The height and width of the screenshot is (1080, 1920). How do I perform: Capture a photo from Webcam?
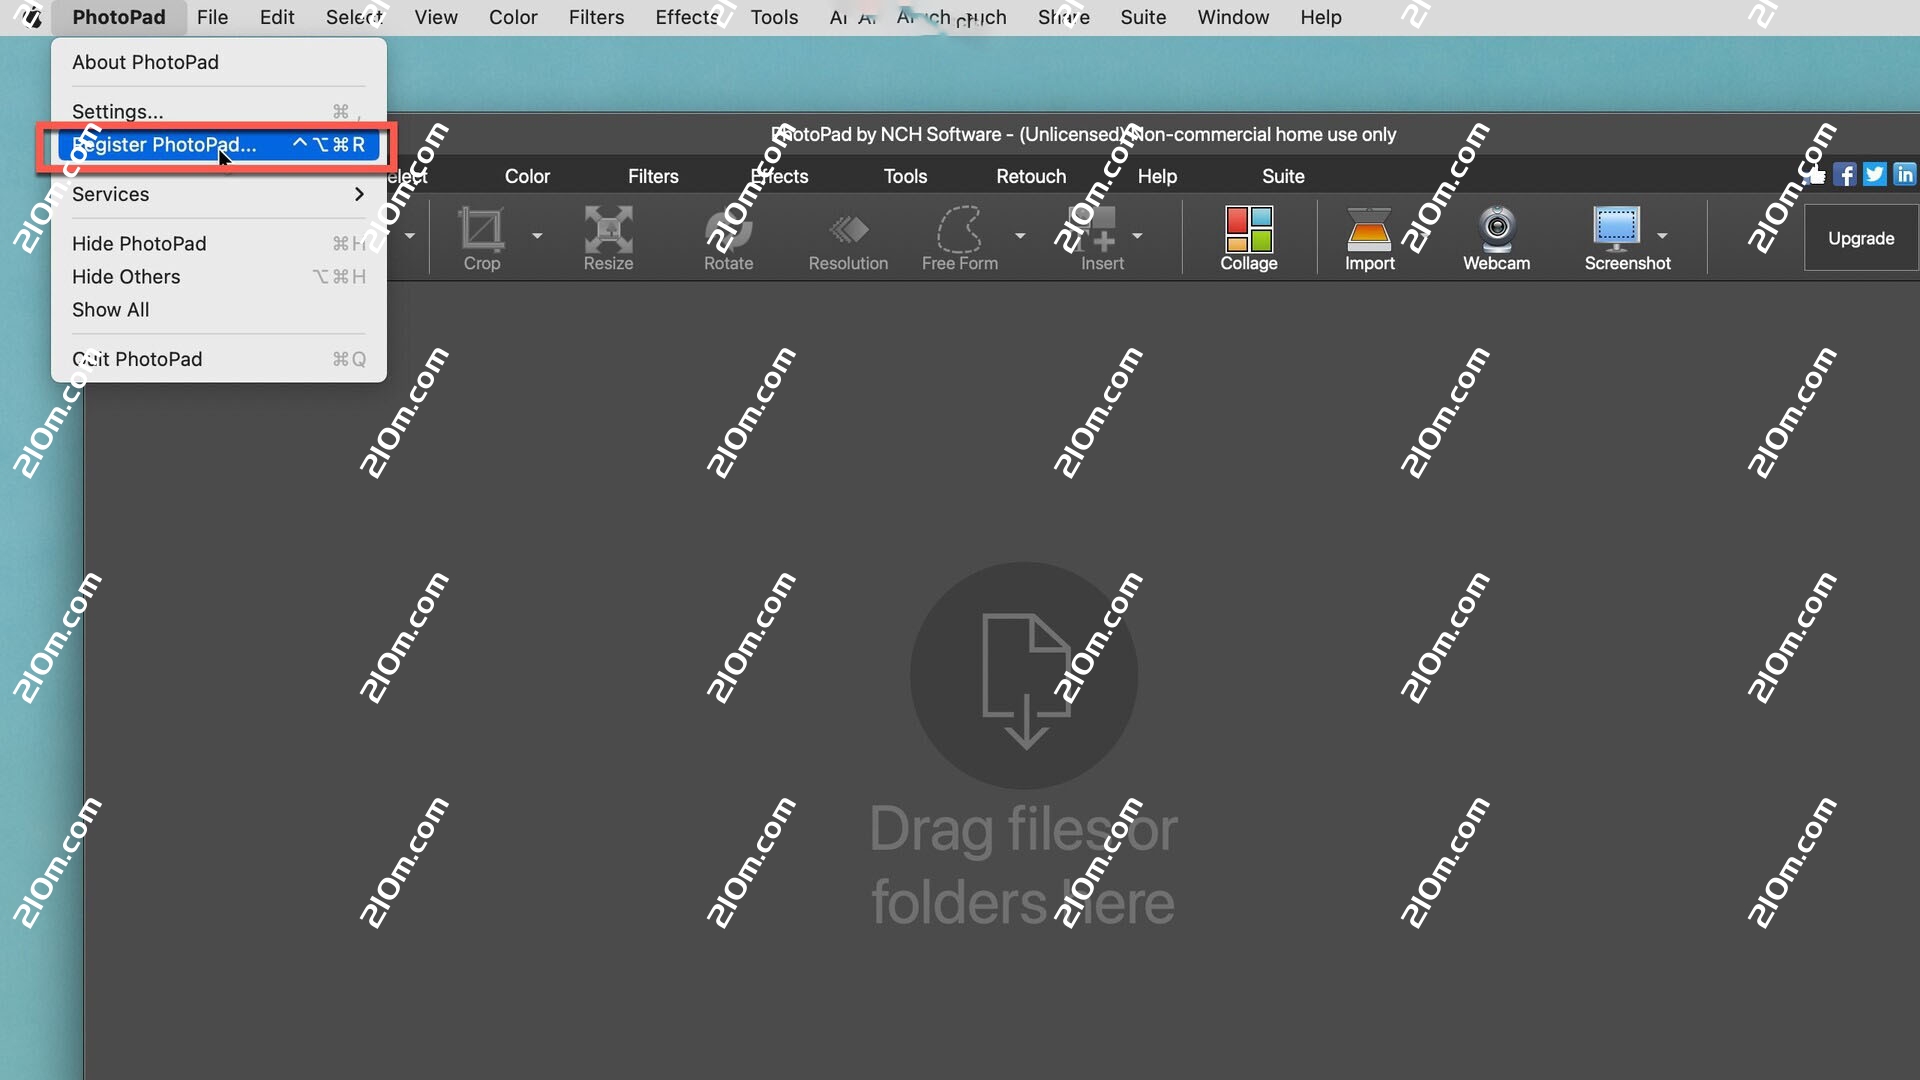pos(1496,238)
